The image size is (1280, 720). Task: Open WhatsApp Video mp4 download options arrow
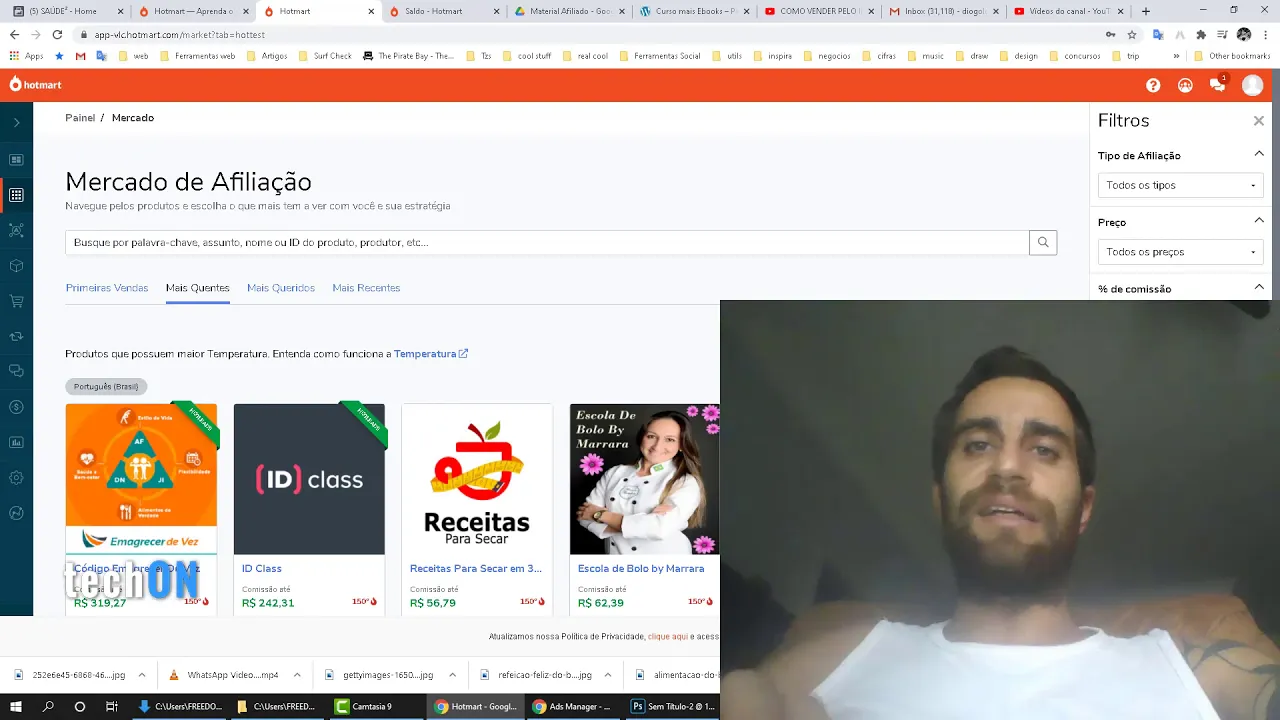(298, 675)
